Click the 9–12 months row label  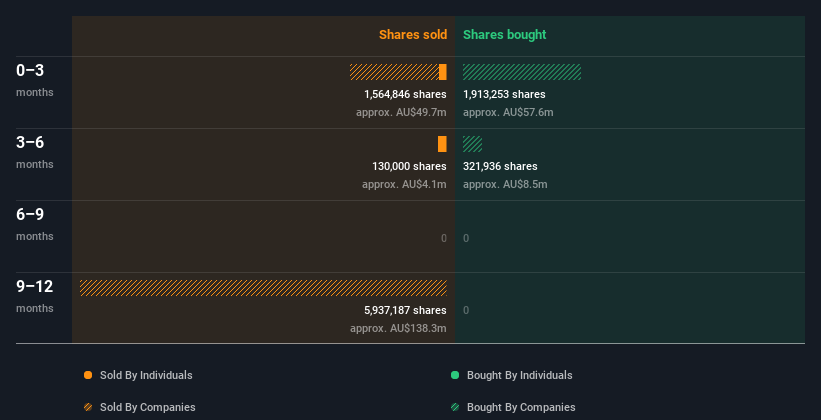35,296
